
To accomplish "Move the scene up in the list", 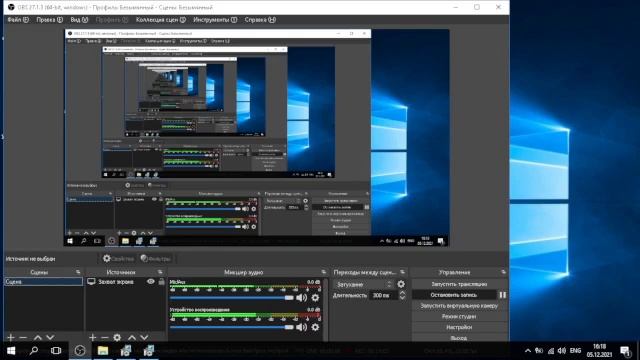I will click(38, 338).
